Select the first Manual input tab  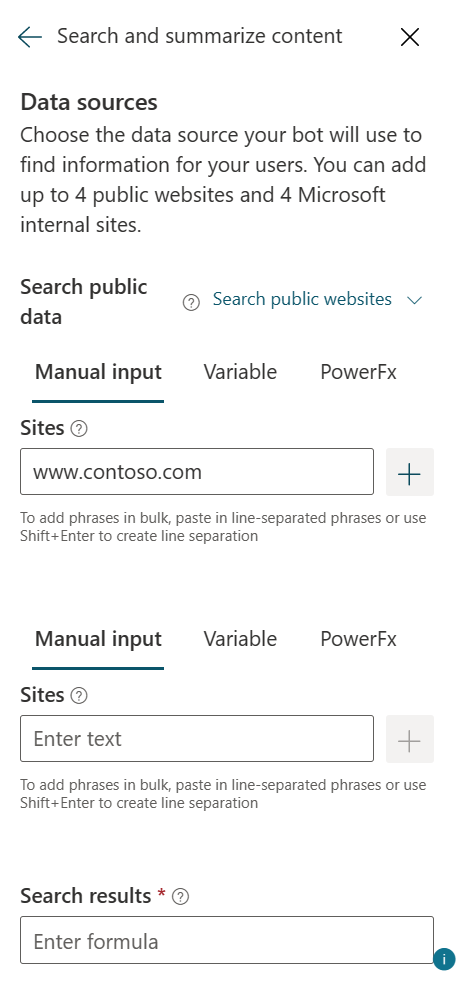click(x=98, y=372)
